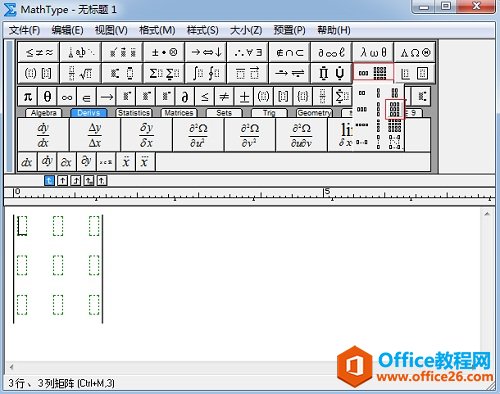Screen dimensions: 500x394
Task: Click the vertical scrollbar up arrow
Action: point(487,214)
